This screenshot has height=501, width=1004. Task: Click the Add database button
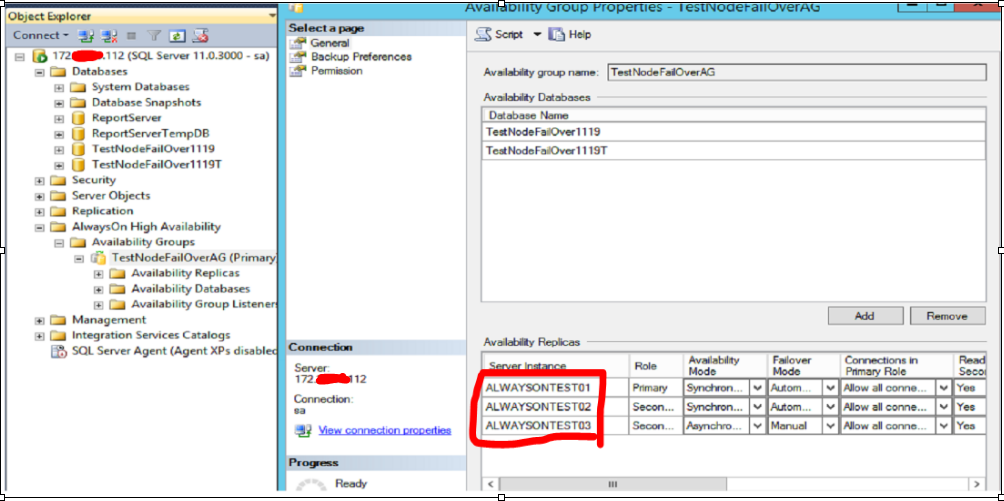[865, 316]
